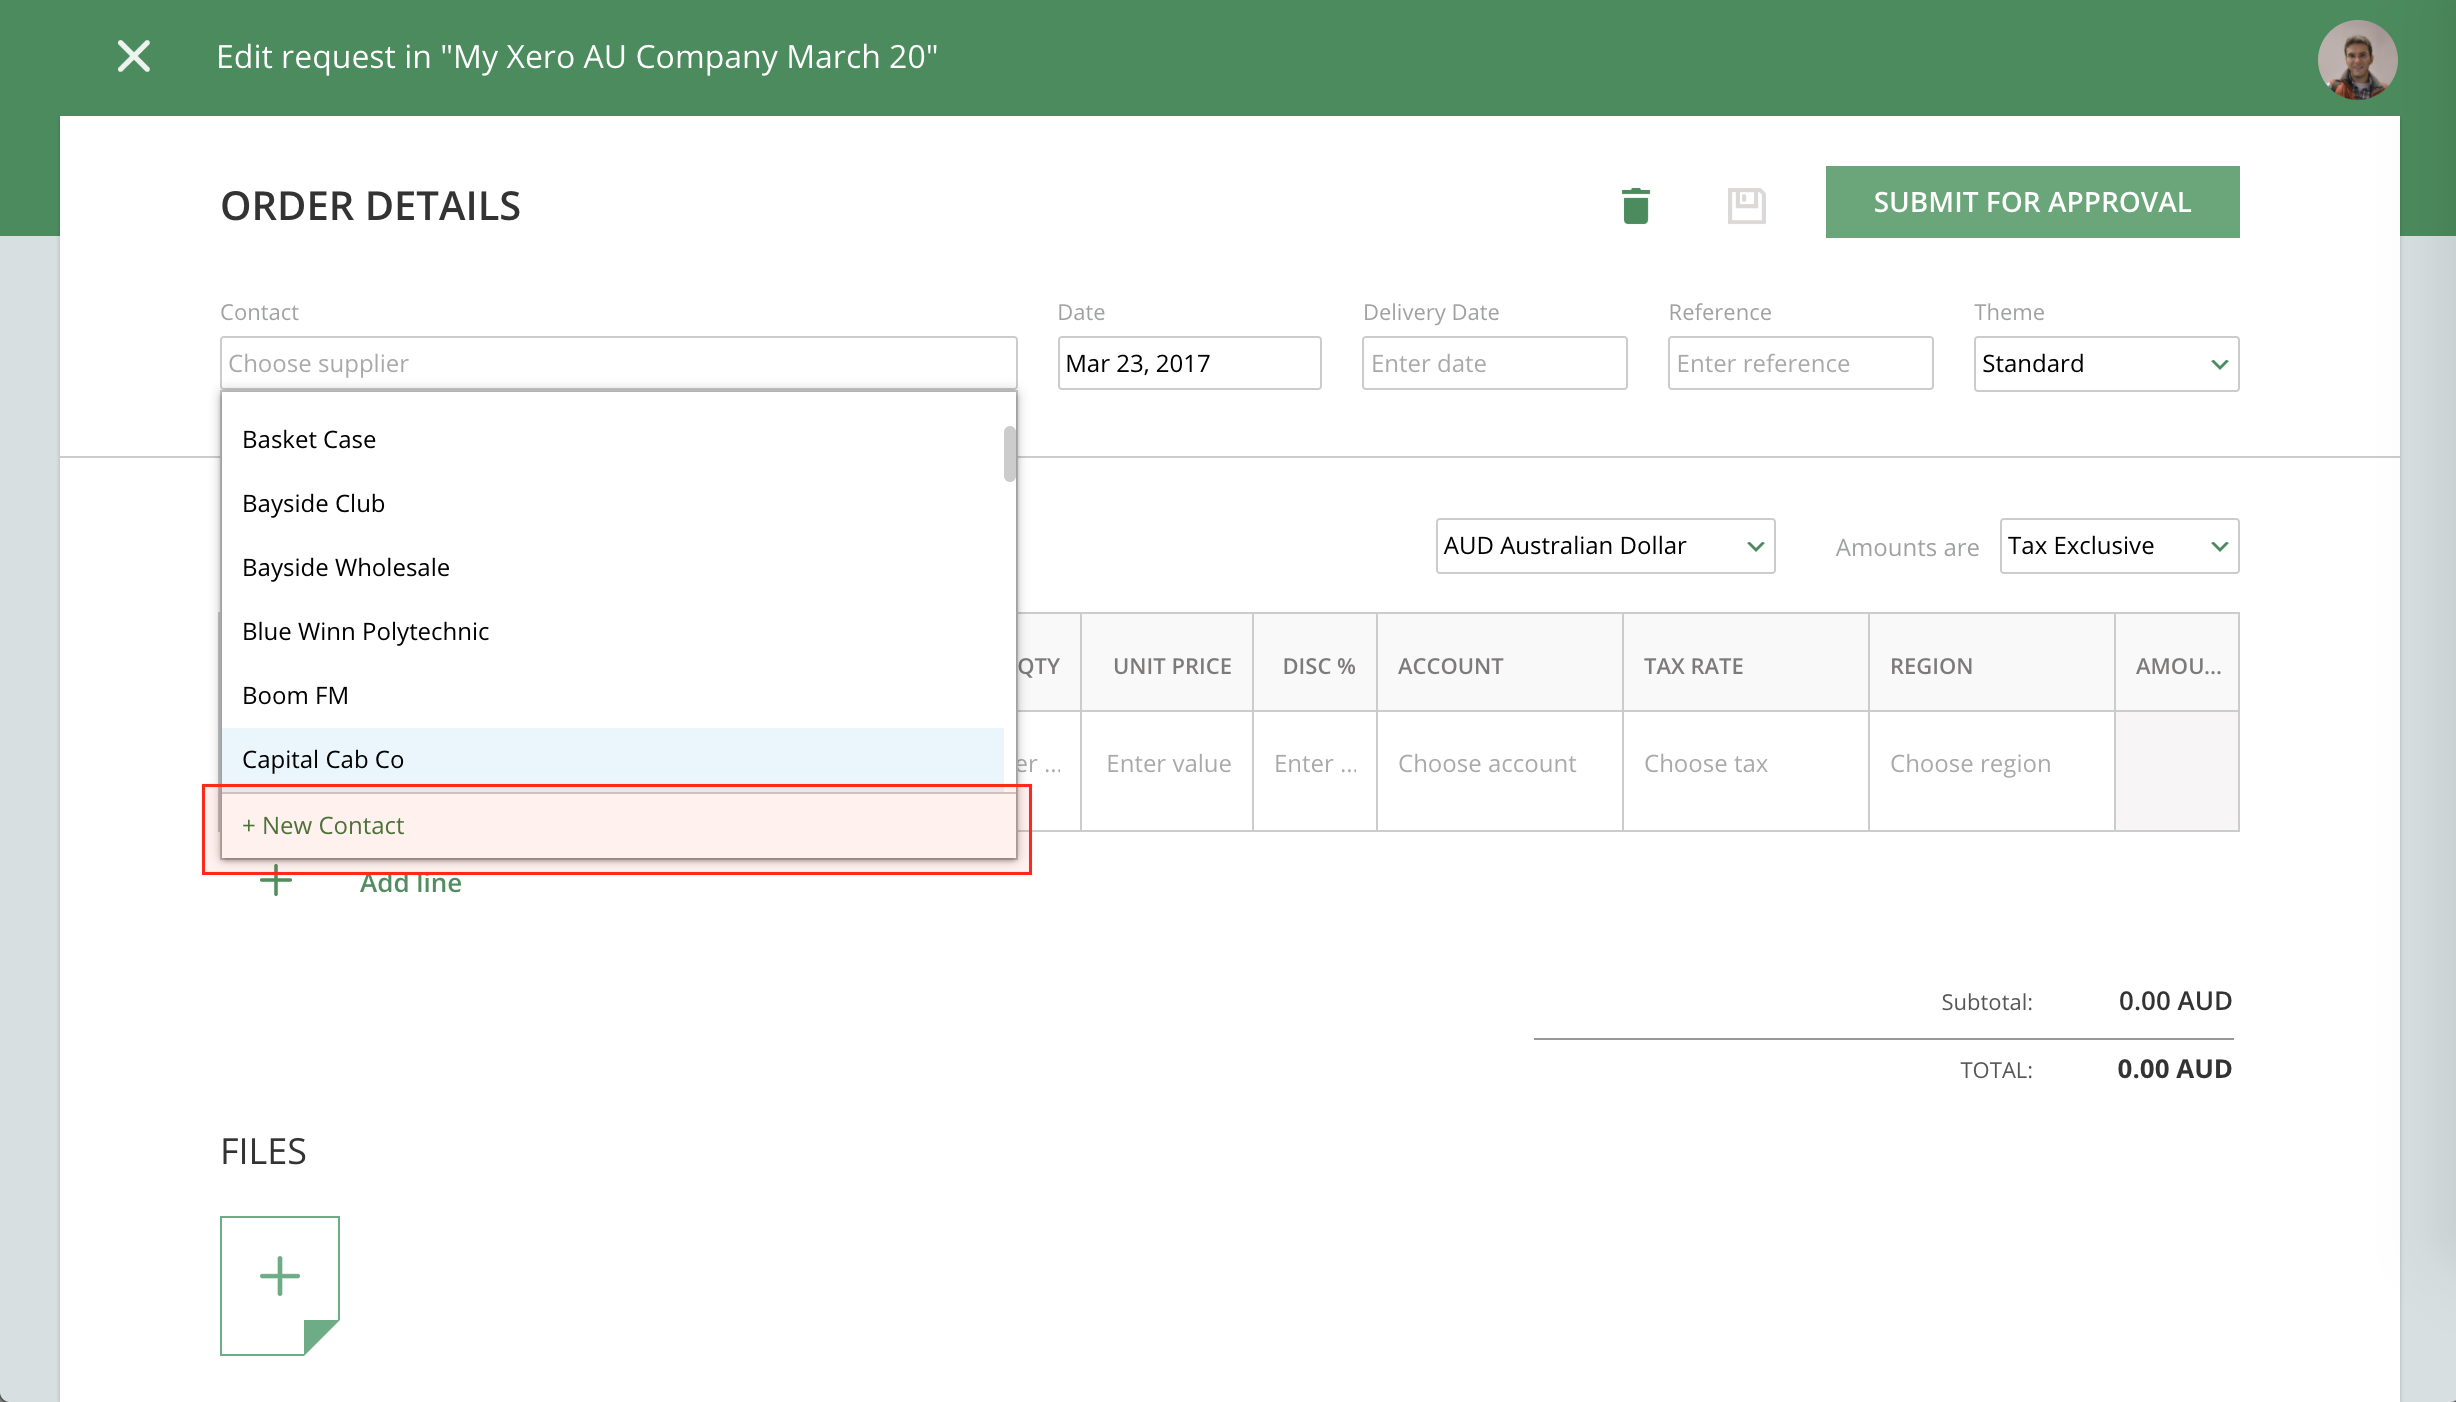2456x1402 pixels.
Task: Close the edit request with X icon
Action: 134,56
